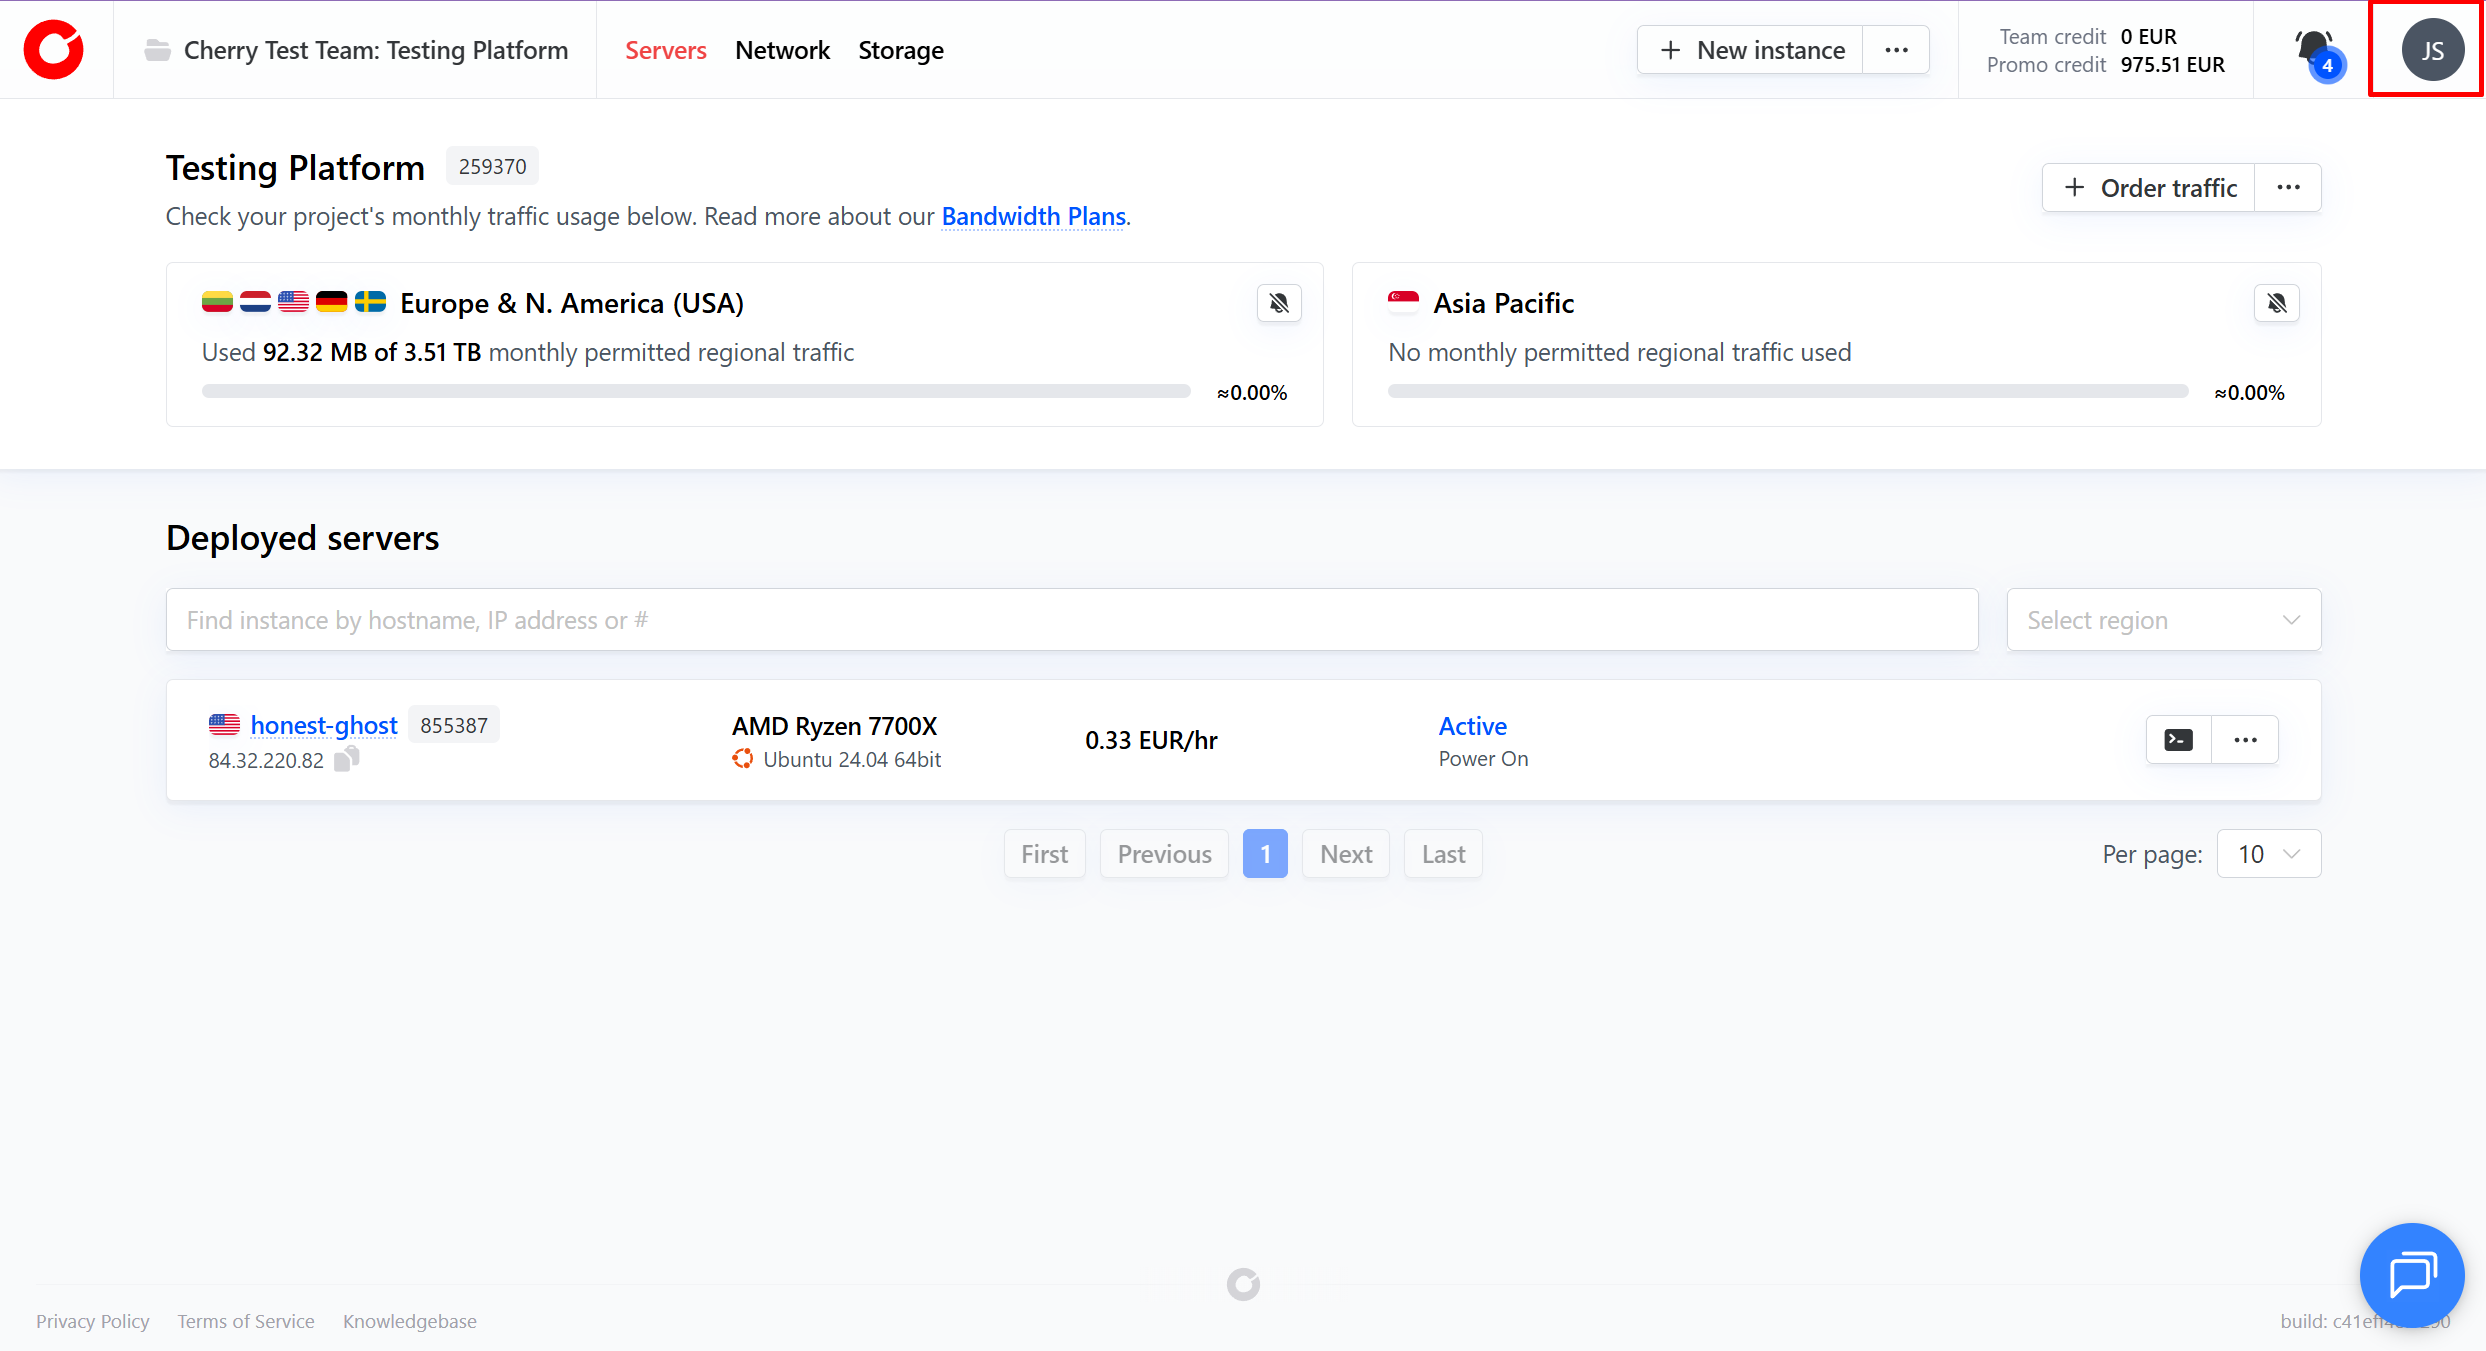Toggle Asia Pacific traffic alert bell

point(2276,303)
